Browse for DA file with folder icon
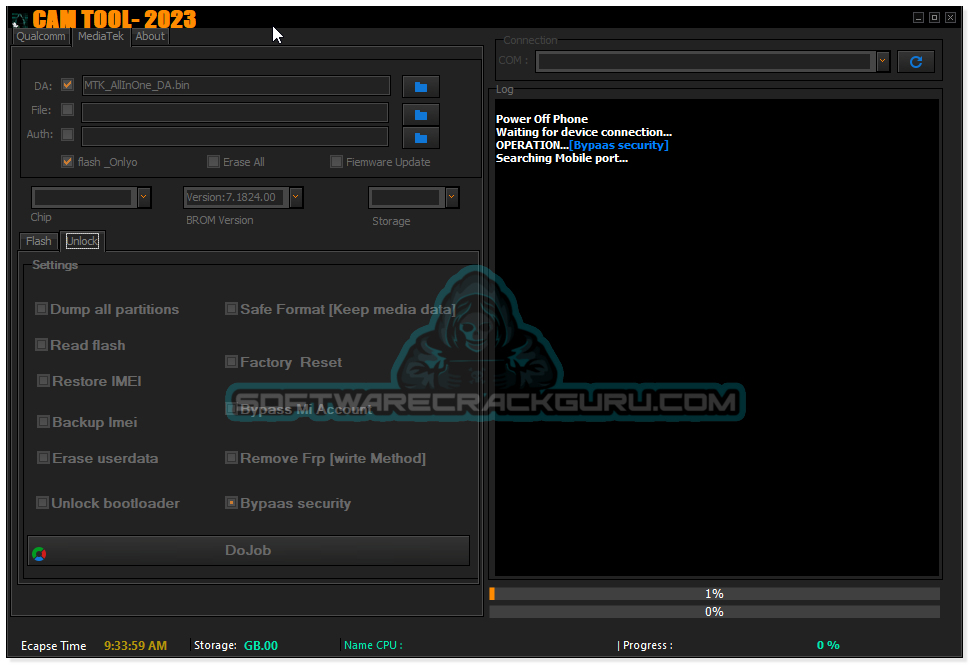The width and height of the screenshot is (970, 665). (421, 87)
